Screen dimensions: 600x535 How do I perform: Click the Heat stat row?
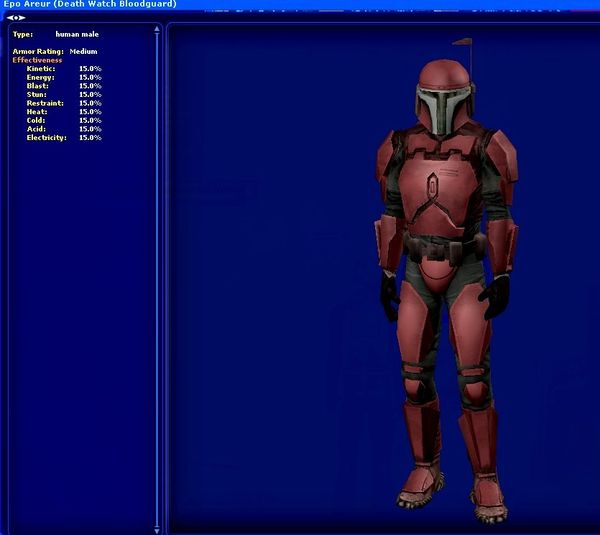(x=64, y=111)
